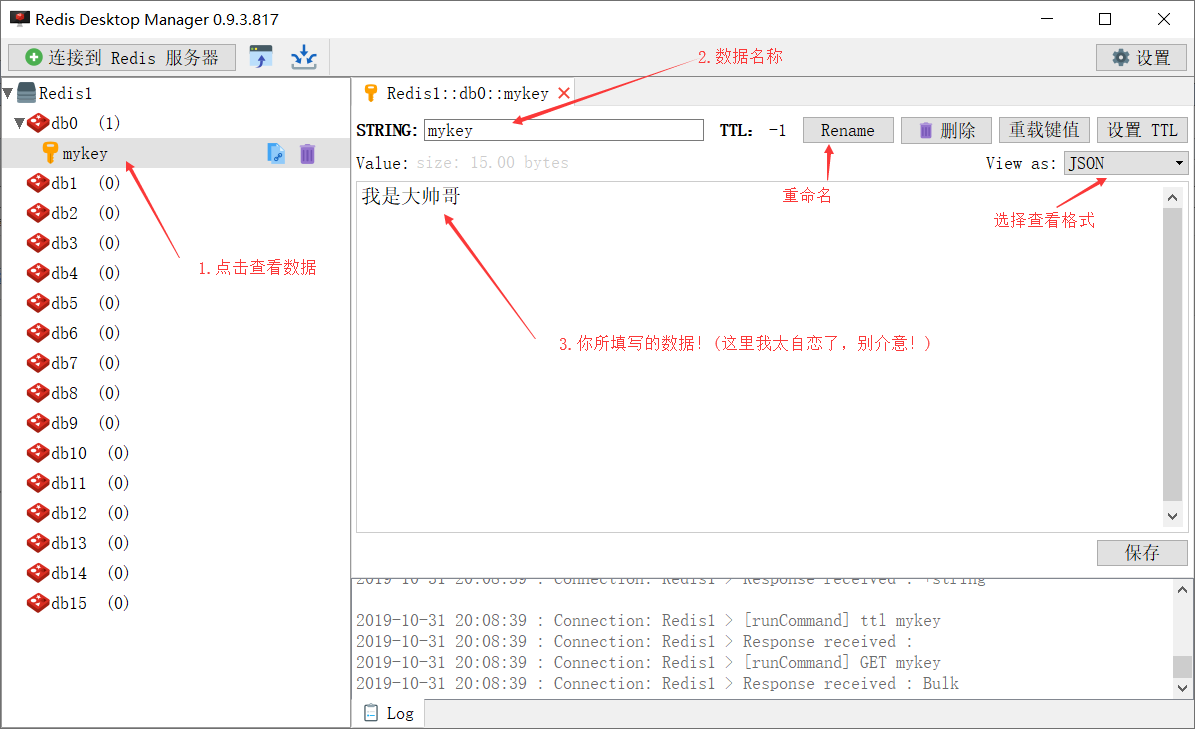Screen dimensions: 1195x729
Task: Click the db14 database icon
Action: [x=38, y=573]
